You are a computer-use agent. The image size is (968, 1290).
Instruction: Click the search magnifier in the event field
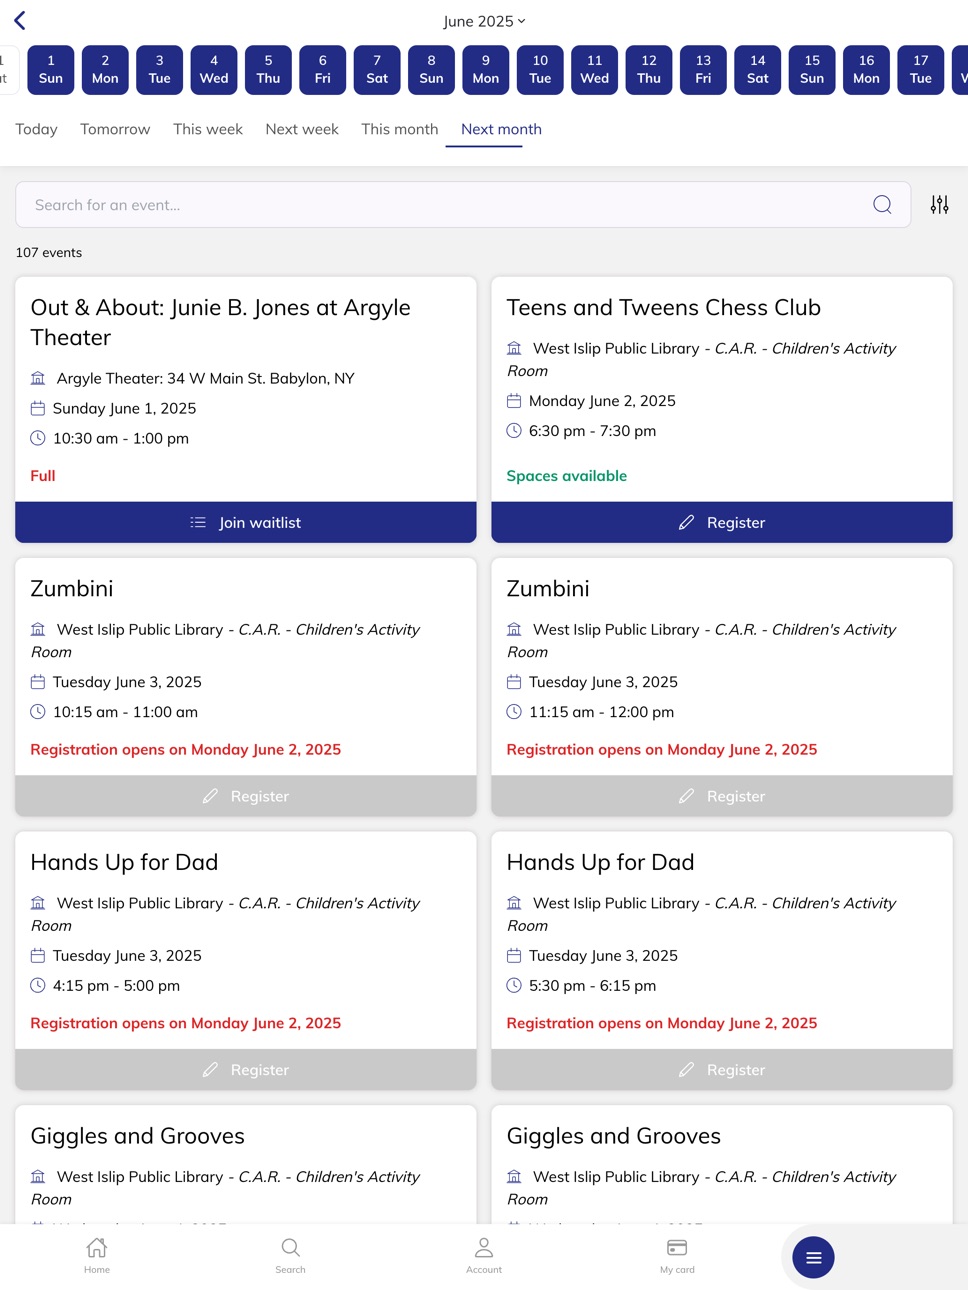882,205
